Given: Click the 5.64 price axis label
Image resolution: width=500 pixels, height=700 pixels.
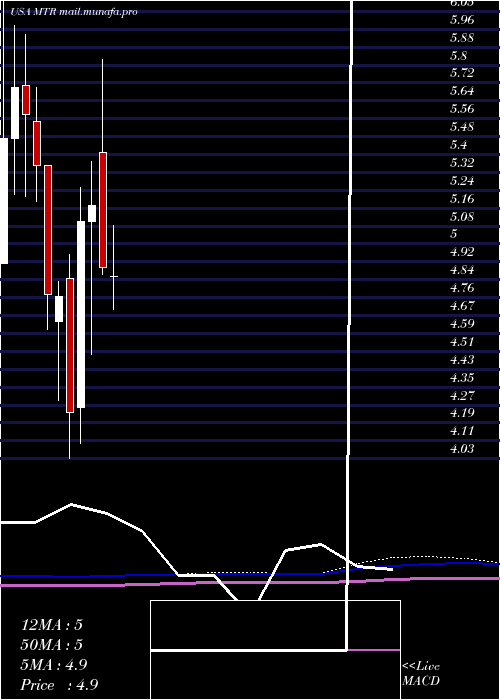Looking at the screenshot, I should [x=462, y=91].
